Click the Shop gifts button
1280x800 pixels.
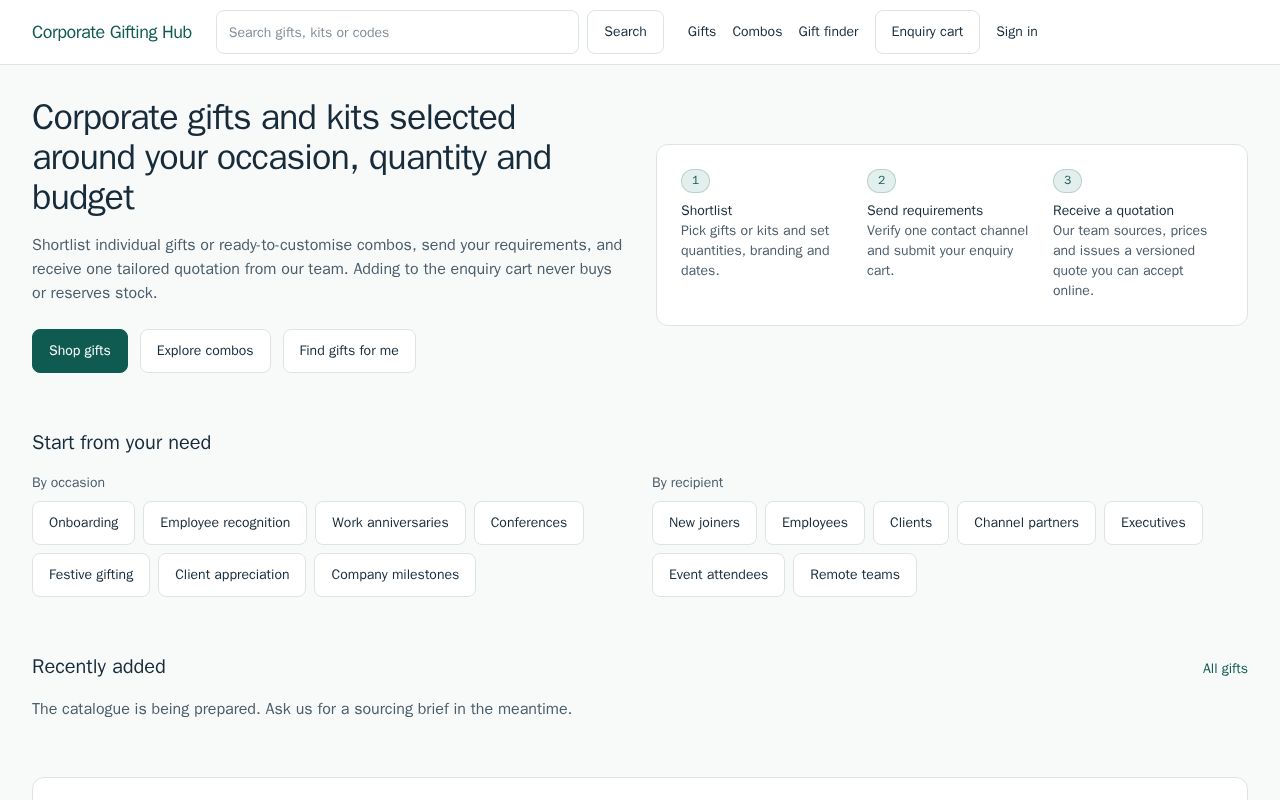(80, 351)
